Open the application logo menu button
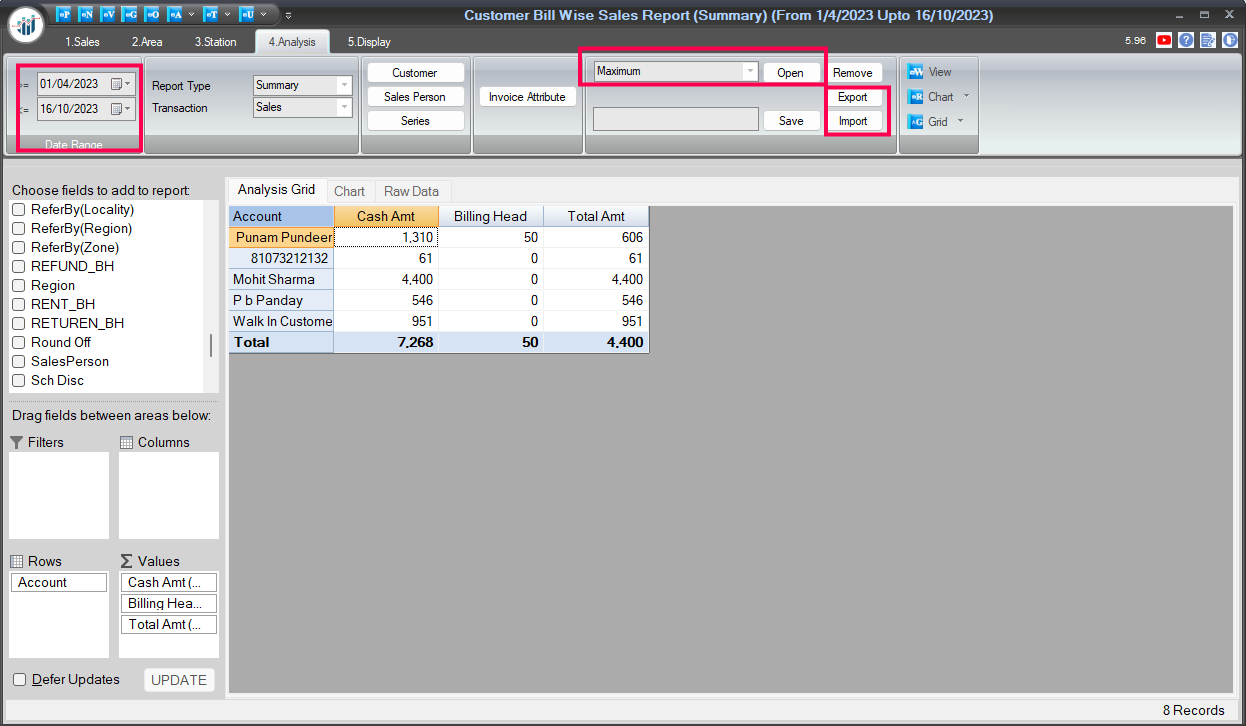Viewport: 1246px width, 726px height. (x=25, y=23)
